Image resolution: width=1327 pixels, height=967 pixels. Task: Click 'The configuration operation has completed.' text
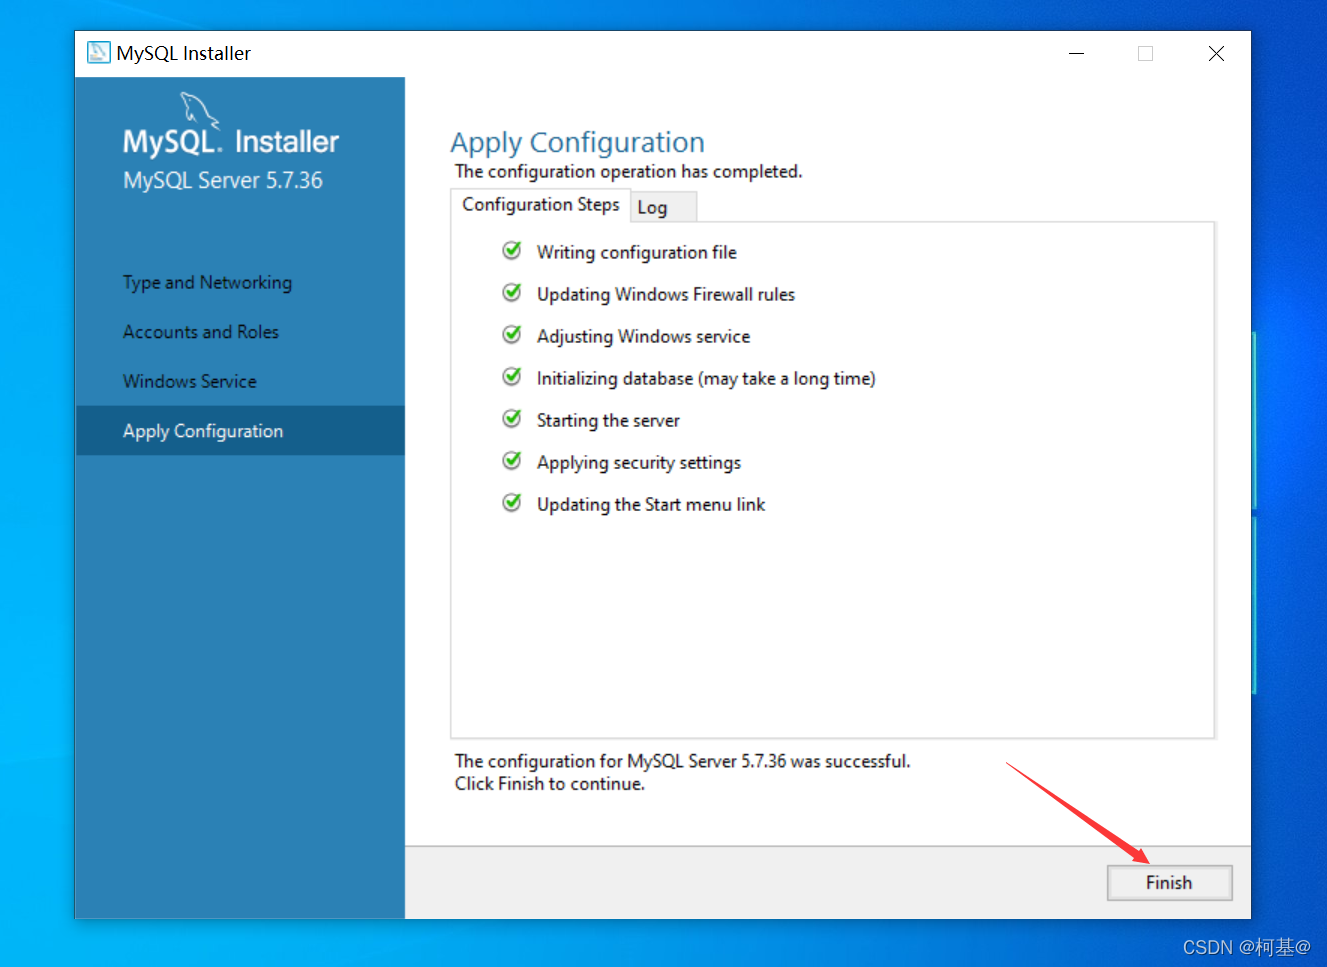click(x=628, y=172)
